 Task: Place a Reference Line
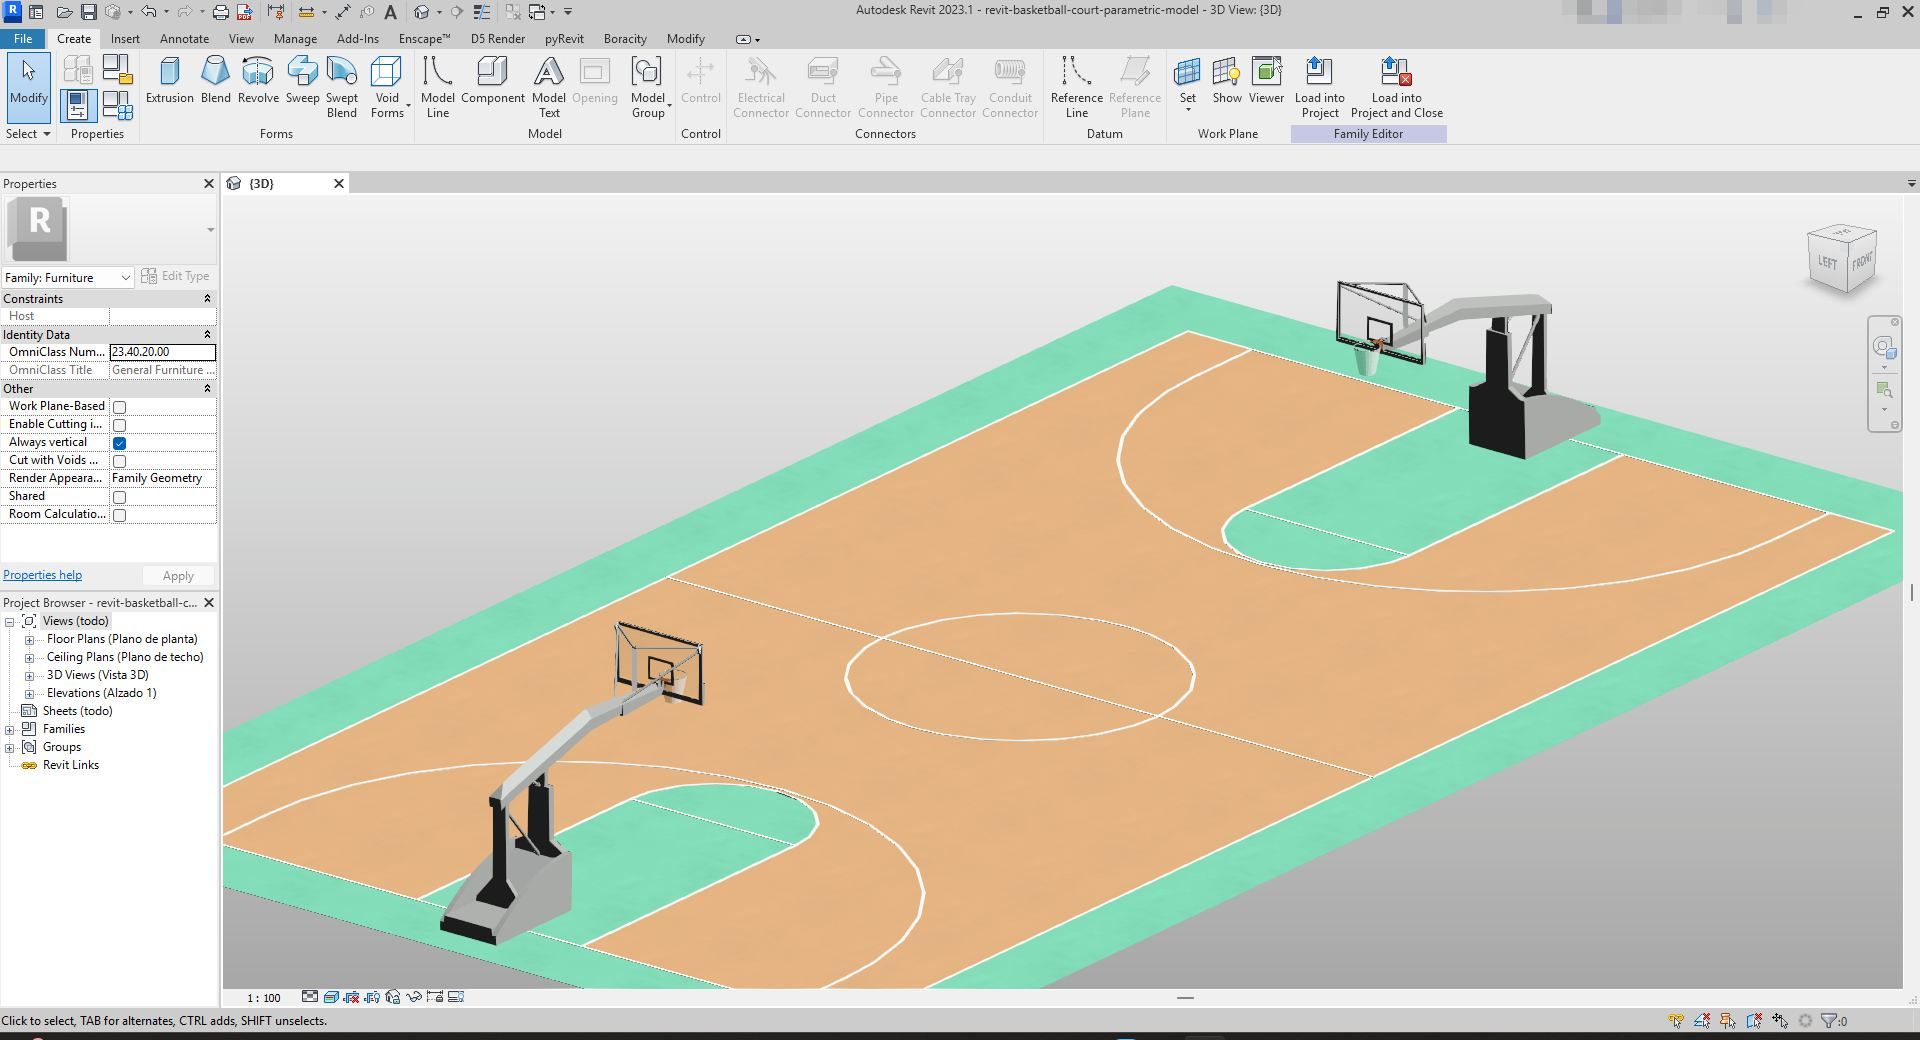(1076, 87)
